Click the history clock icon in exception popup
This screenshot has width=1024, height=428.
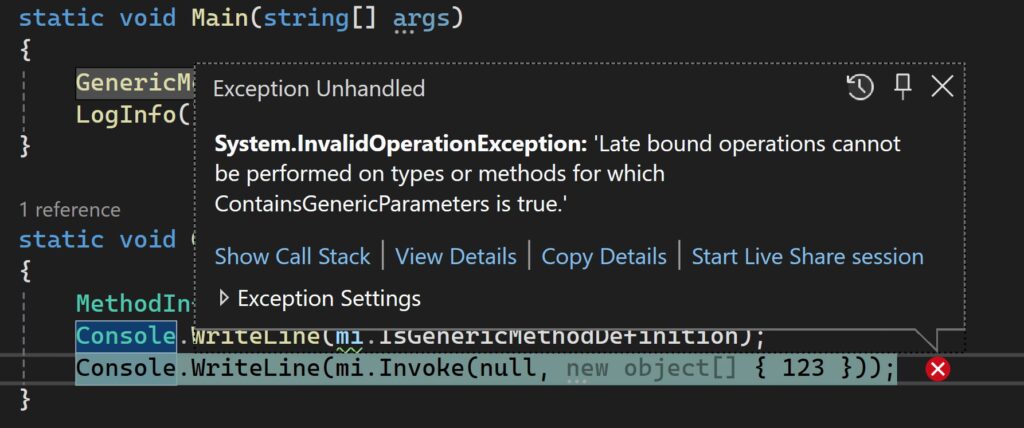pos(860,88)
